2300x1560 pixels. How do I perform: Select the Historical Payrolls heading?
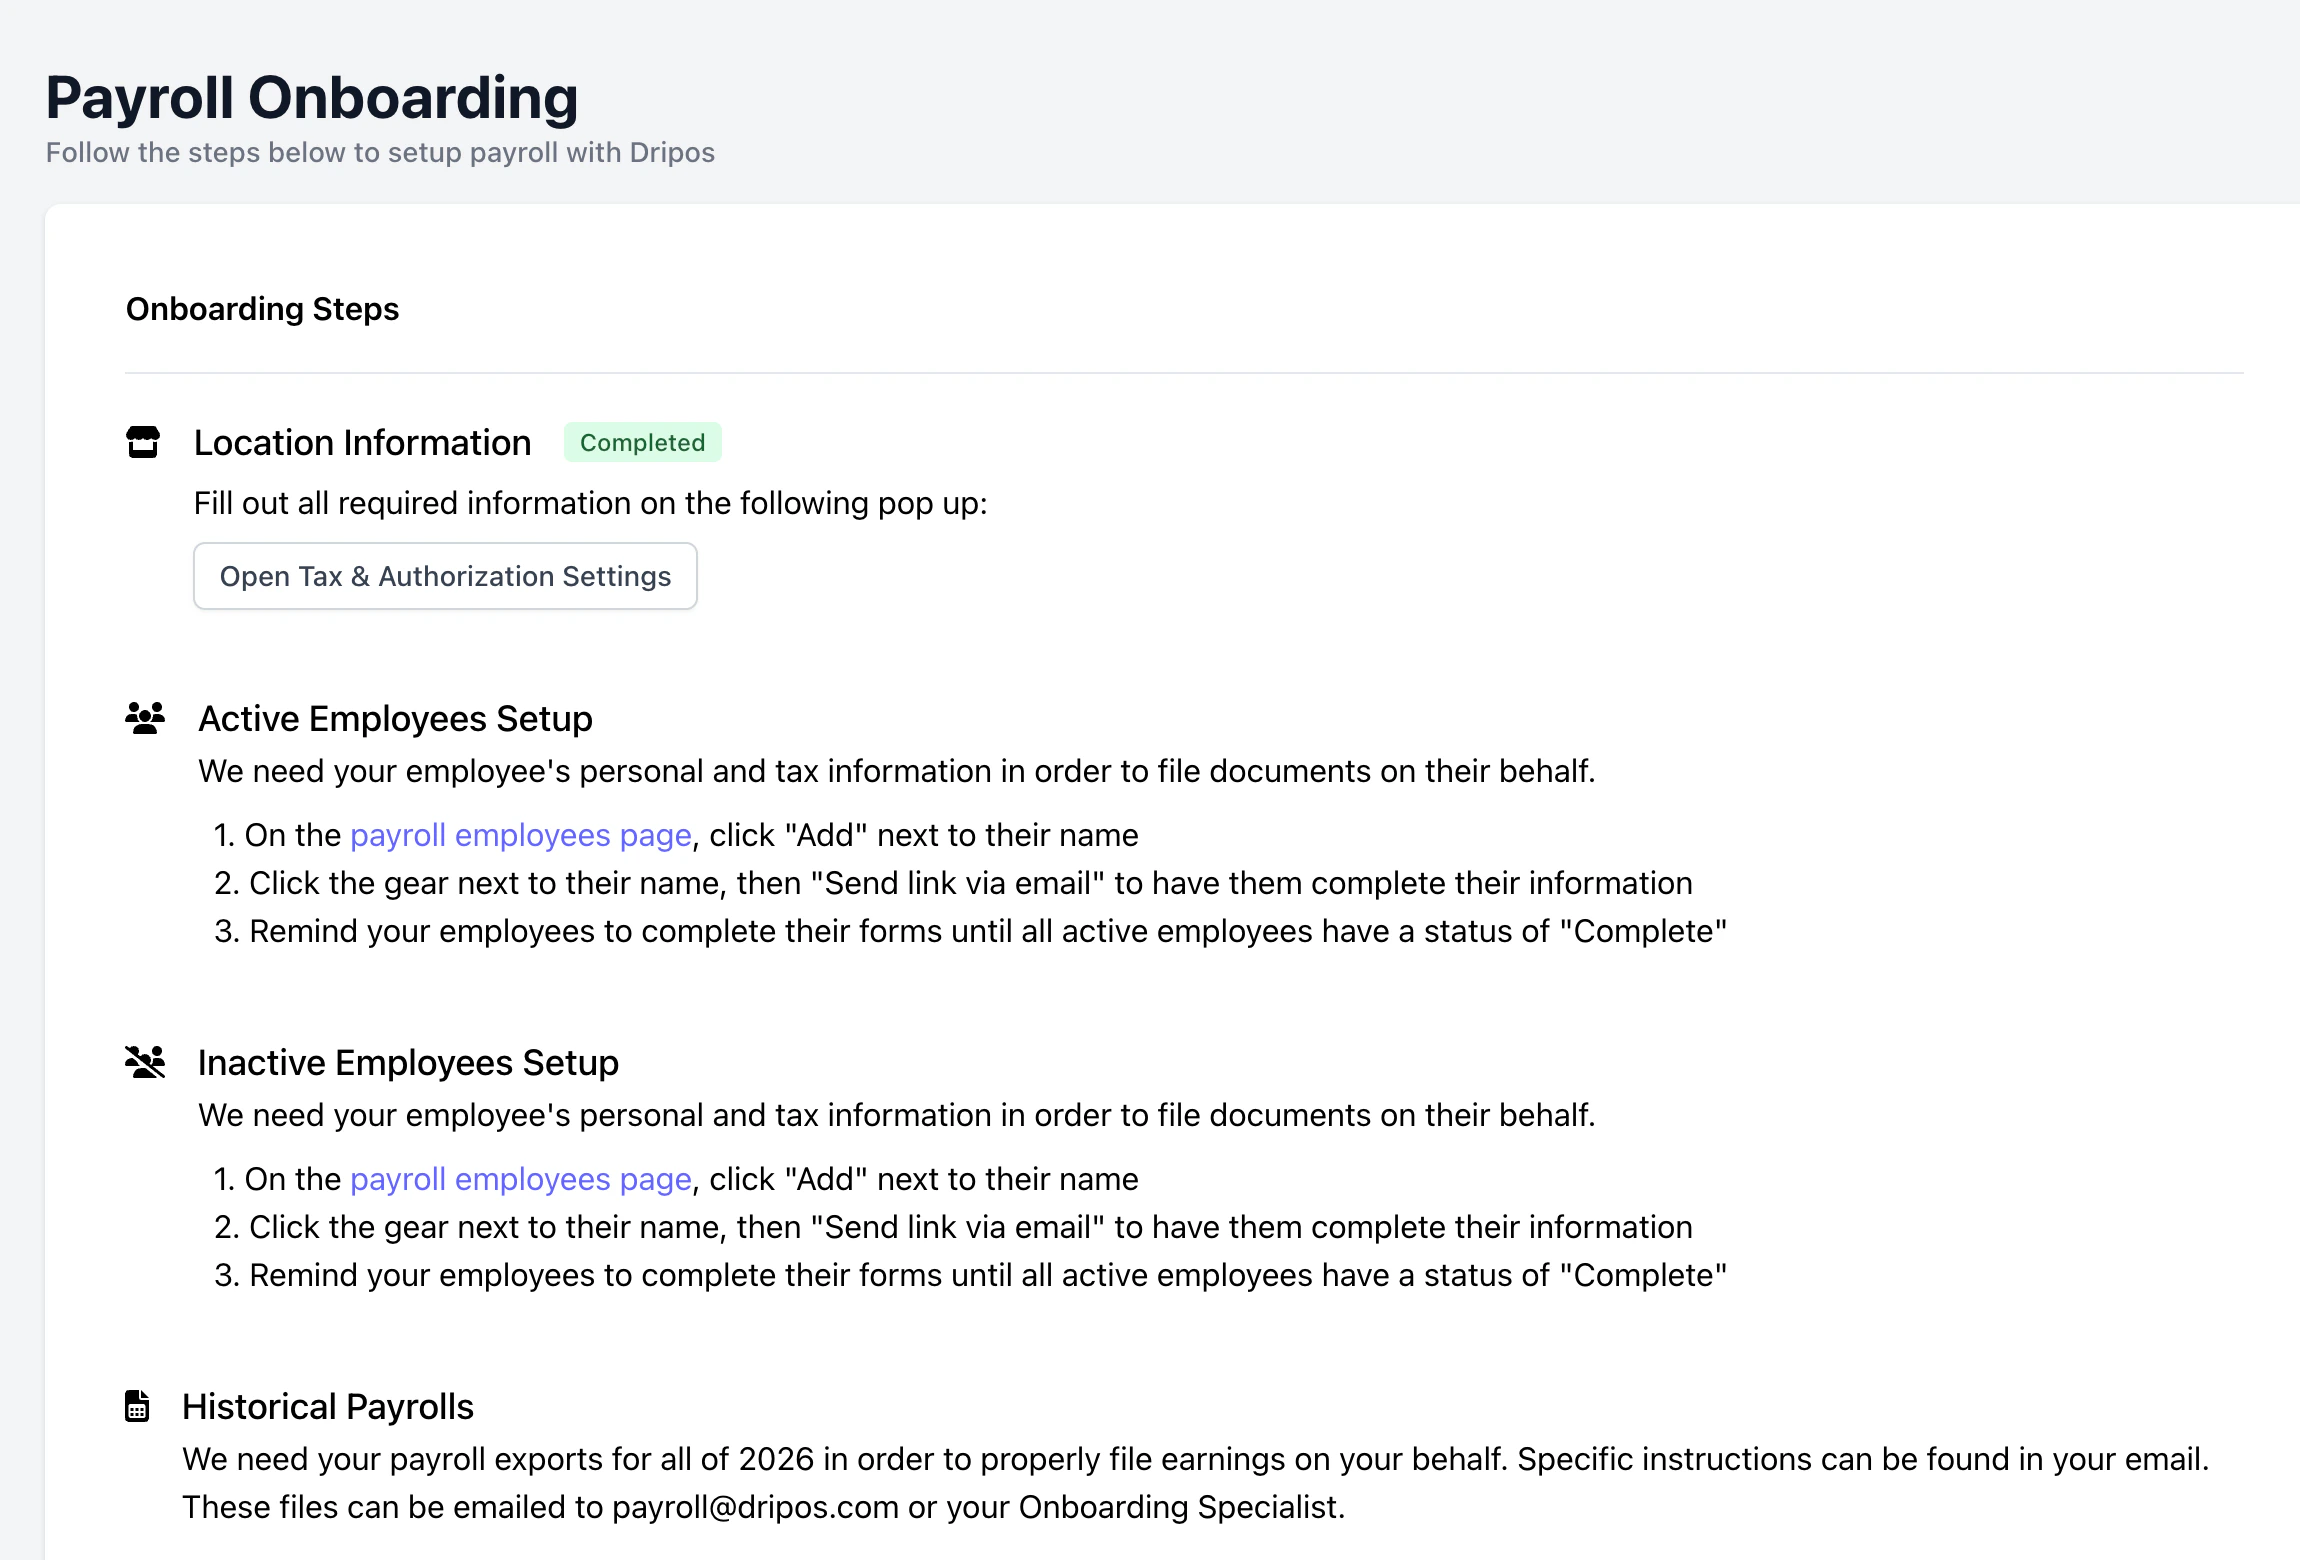tap(327, 1407)
